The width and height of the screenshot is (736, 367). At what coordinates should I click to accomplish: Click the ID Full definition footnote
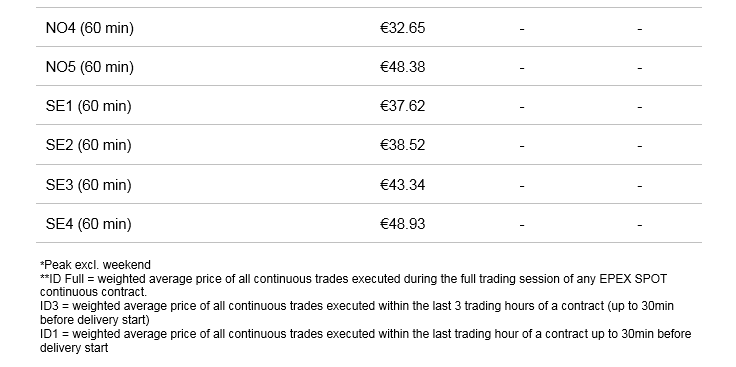coord(353,285)
